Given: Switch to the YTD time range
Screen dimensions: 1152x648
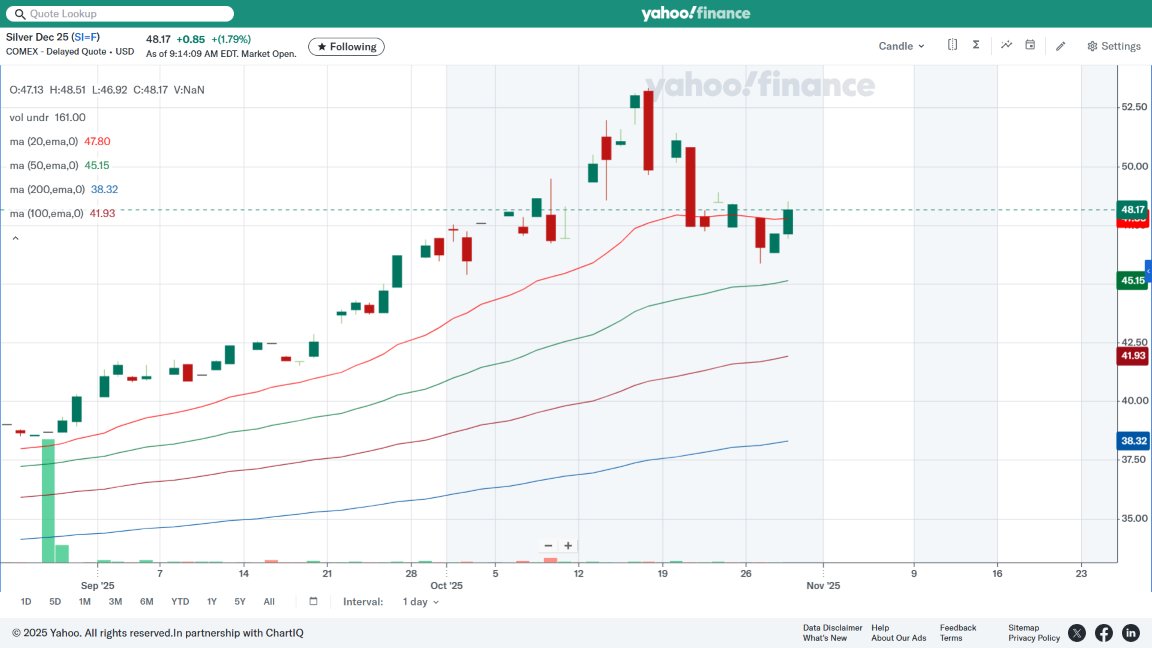Looking at the screenshot, I should pyautogui.click(x=180, y=602).
